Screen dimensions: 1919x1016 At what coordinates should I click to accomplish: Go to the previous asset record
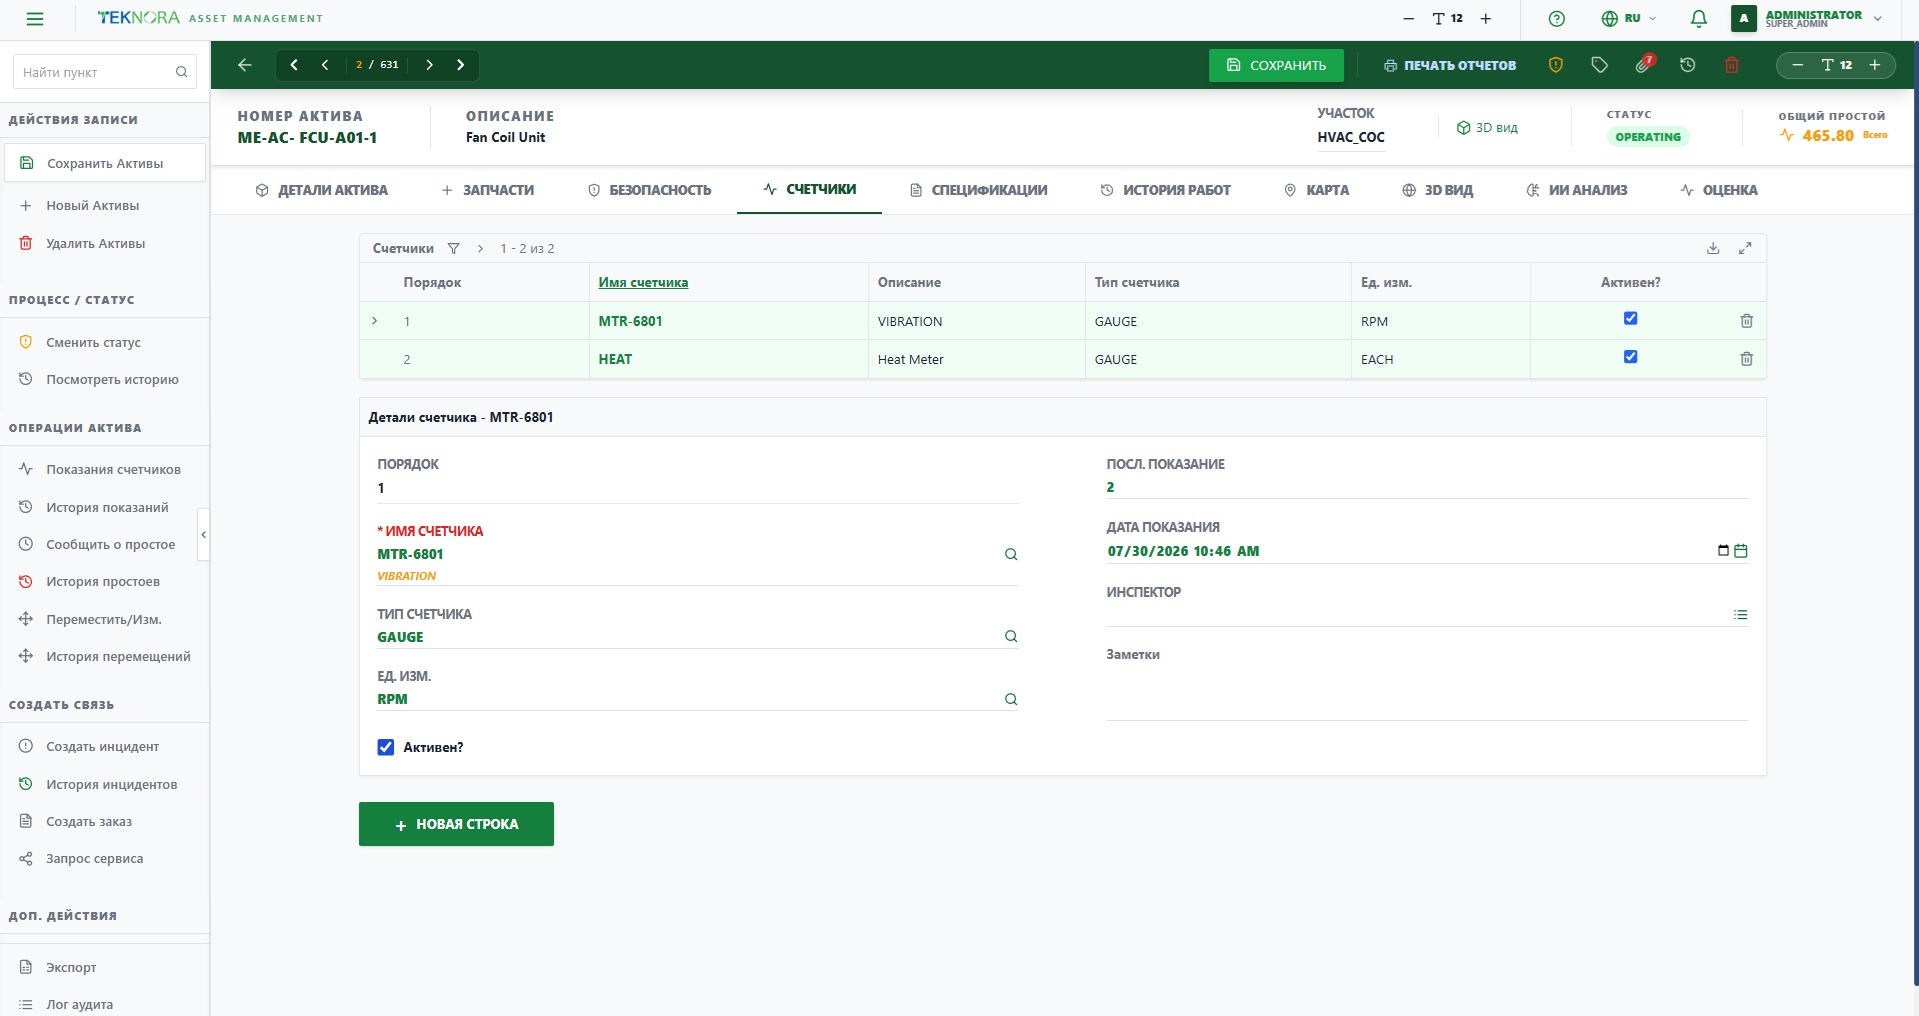click(x=325, y=65)
